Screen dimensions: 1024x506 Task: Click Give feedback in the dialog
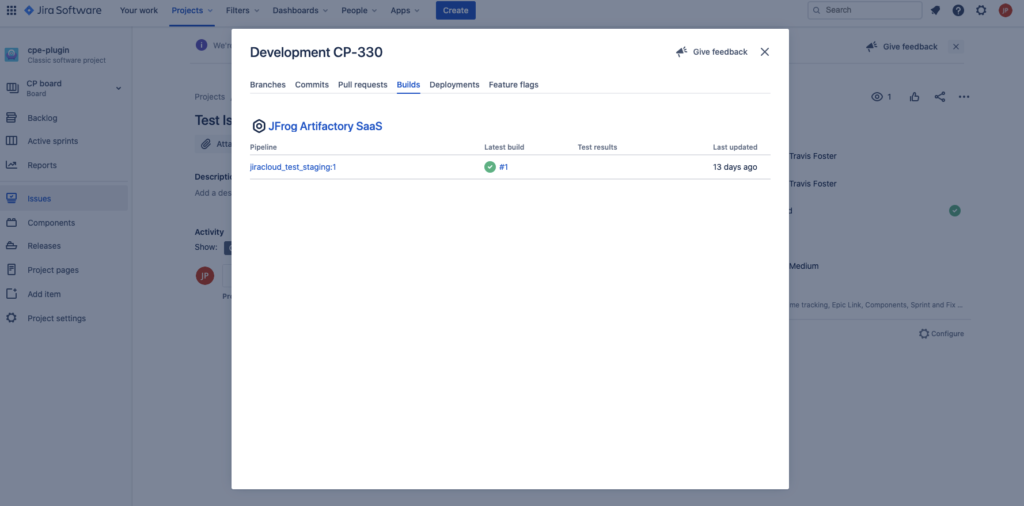[x=712, y=52]
